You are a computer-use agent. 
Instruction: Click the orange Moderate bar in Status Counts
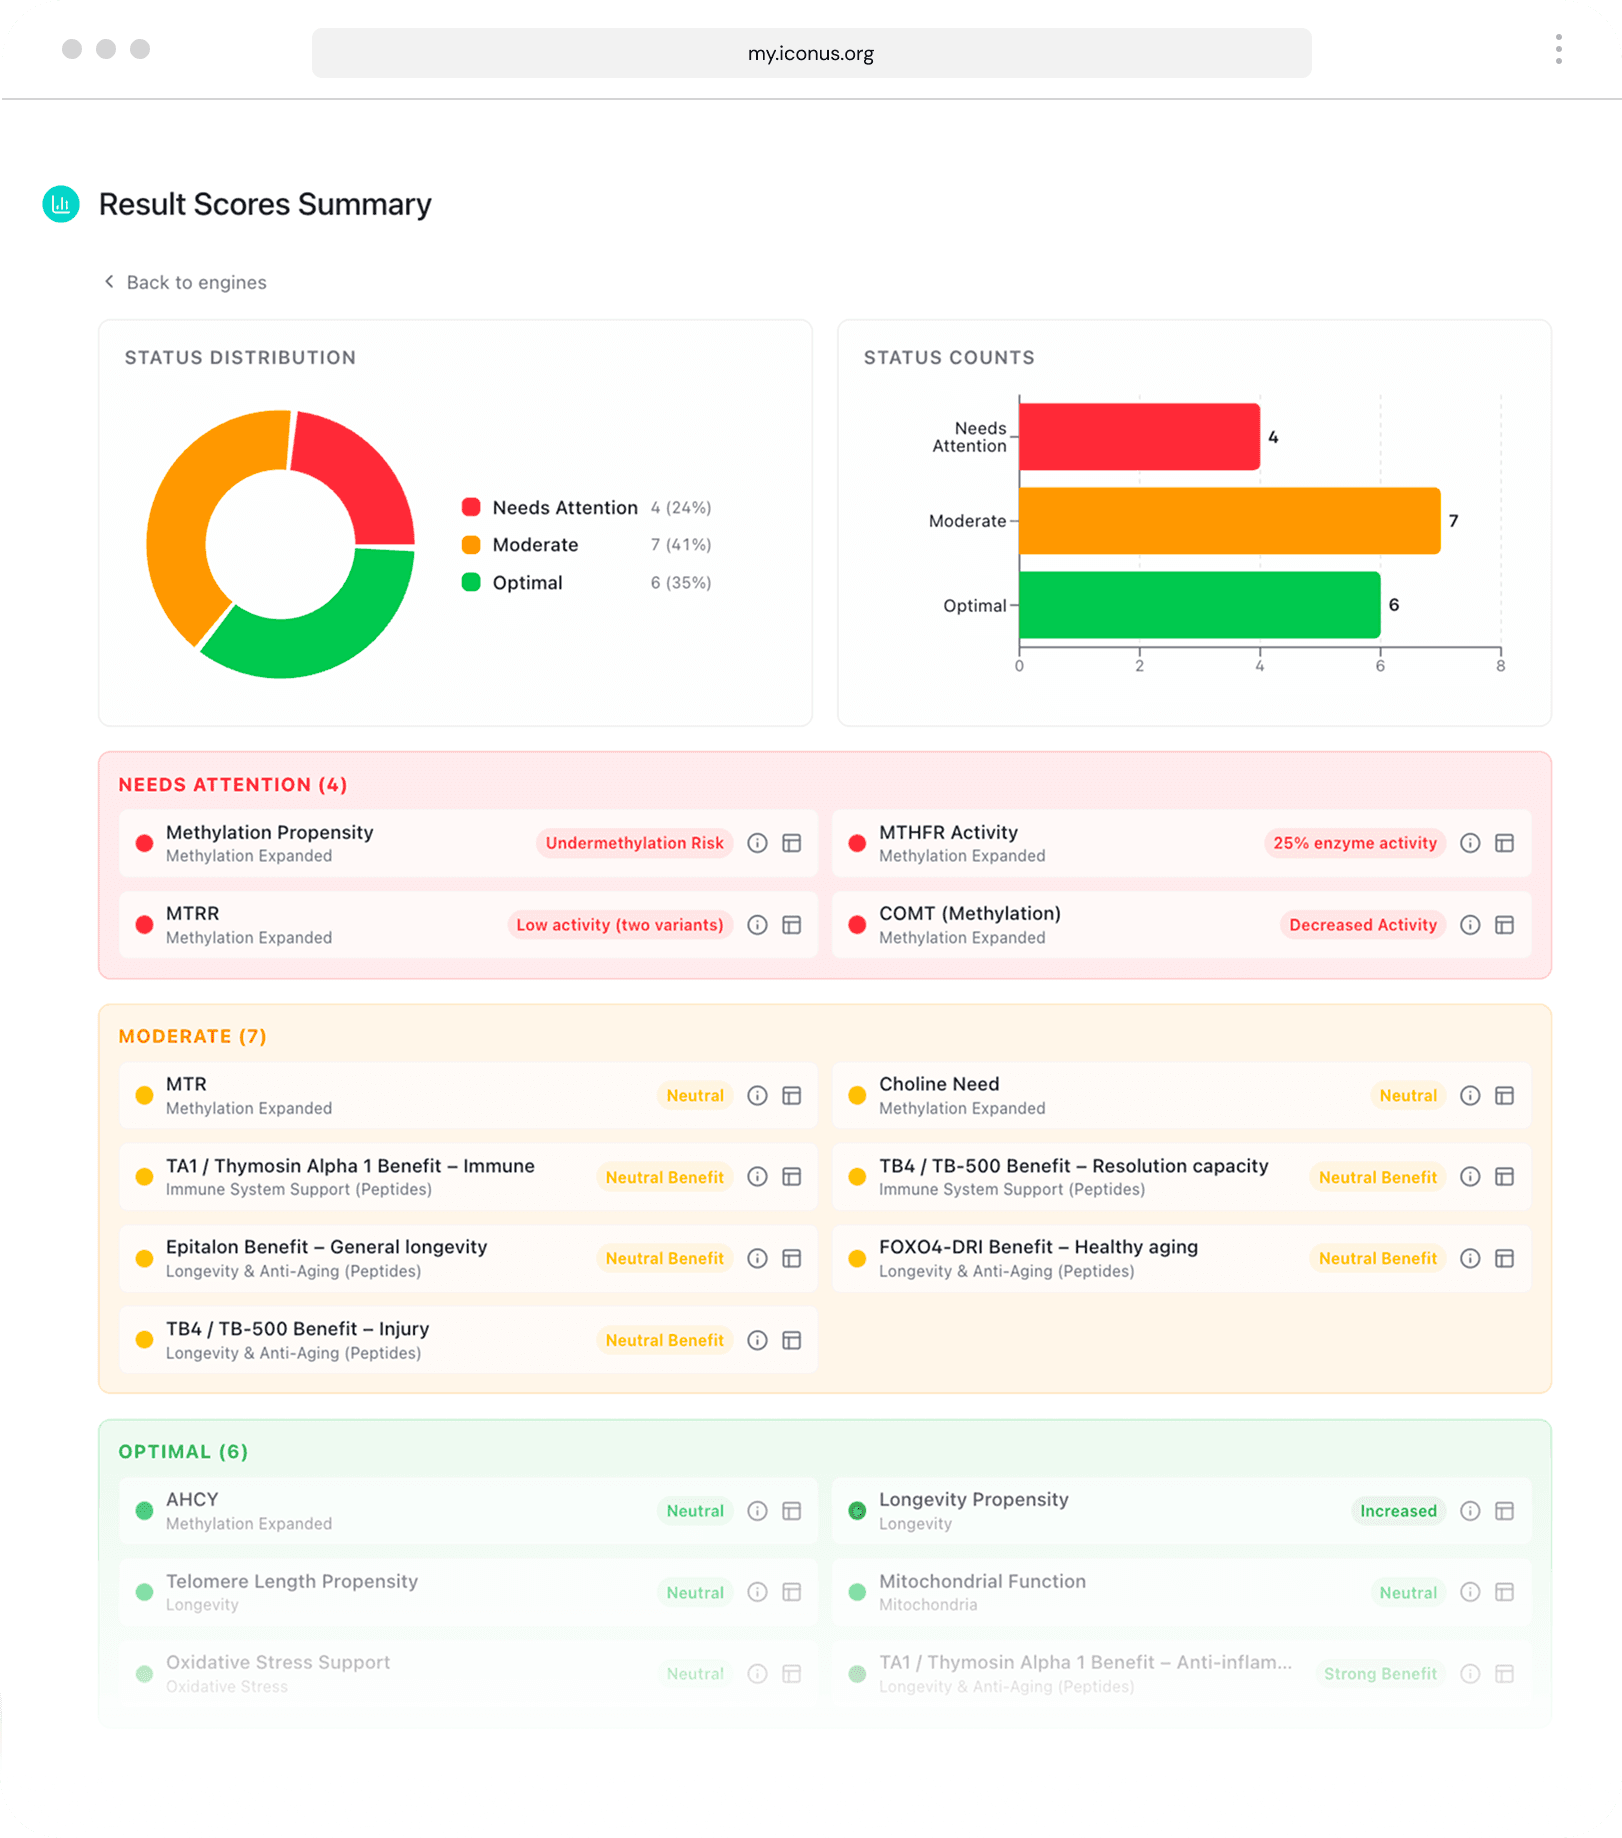pyautogui.click(x=1229, y=521)
